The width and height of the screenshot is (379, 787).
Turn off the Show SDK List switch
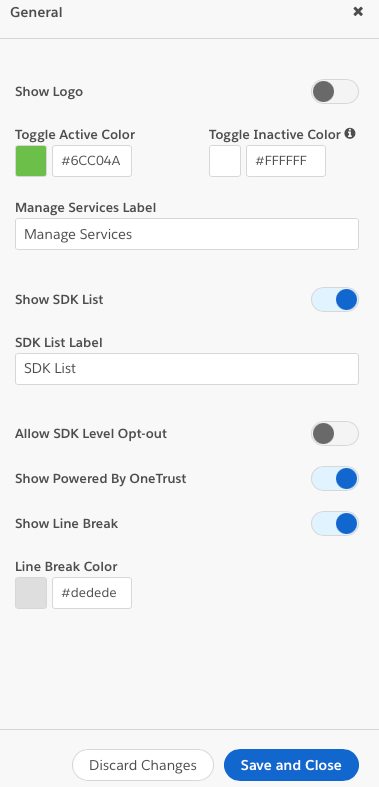[335, 300]
